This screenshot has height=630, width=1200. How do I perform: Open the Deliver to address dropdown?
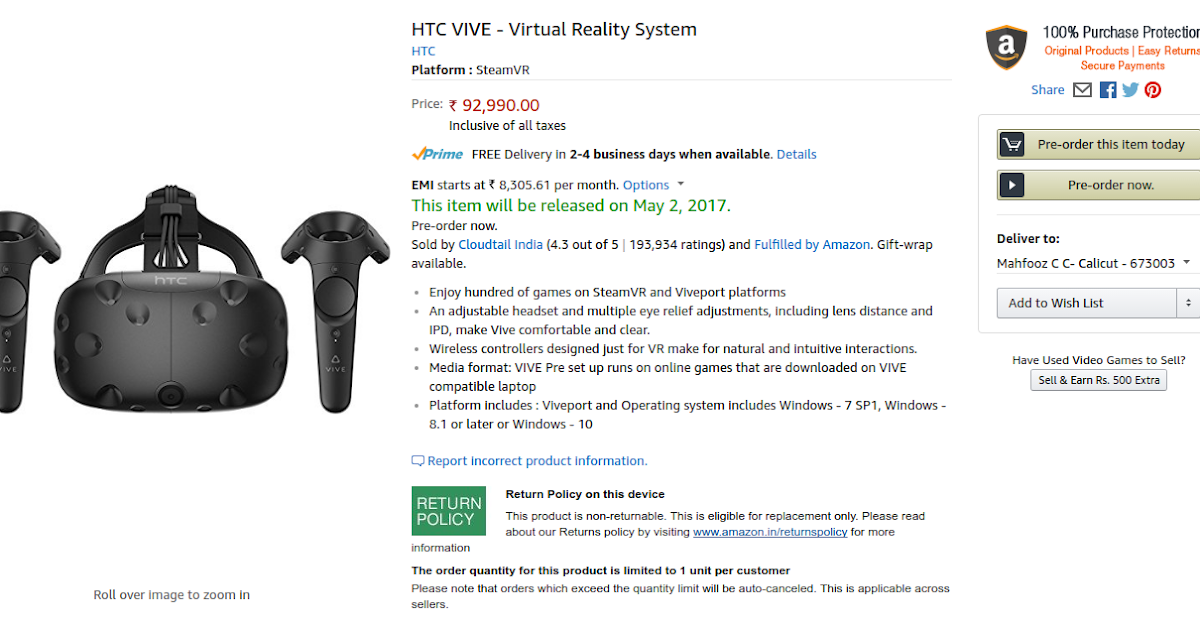(x=1094, y=263)
